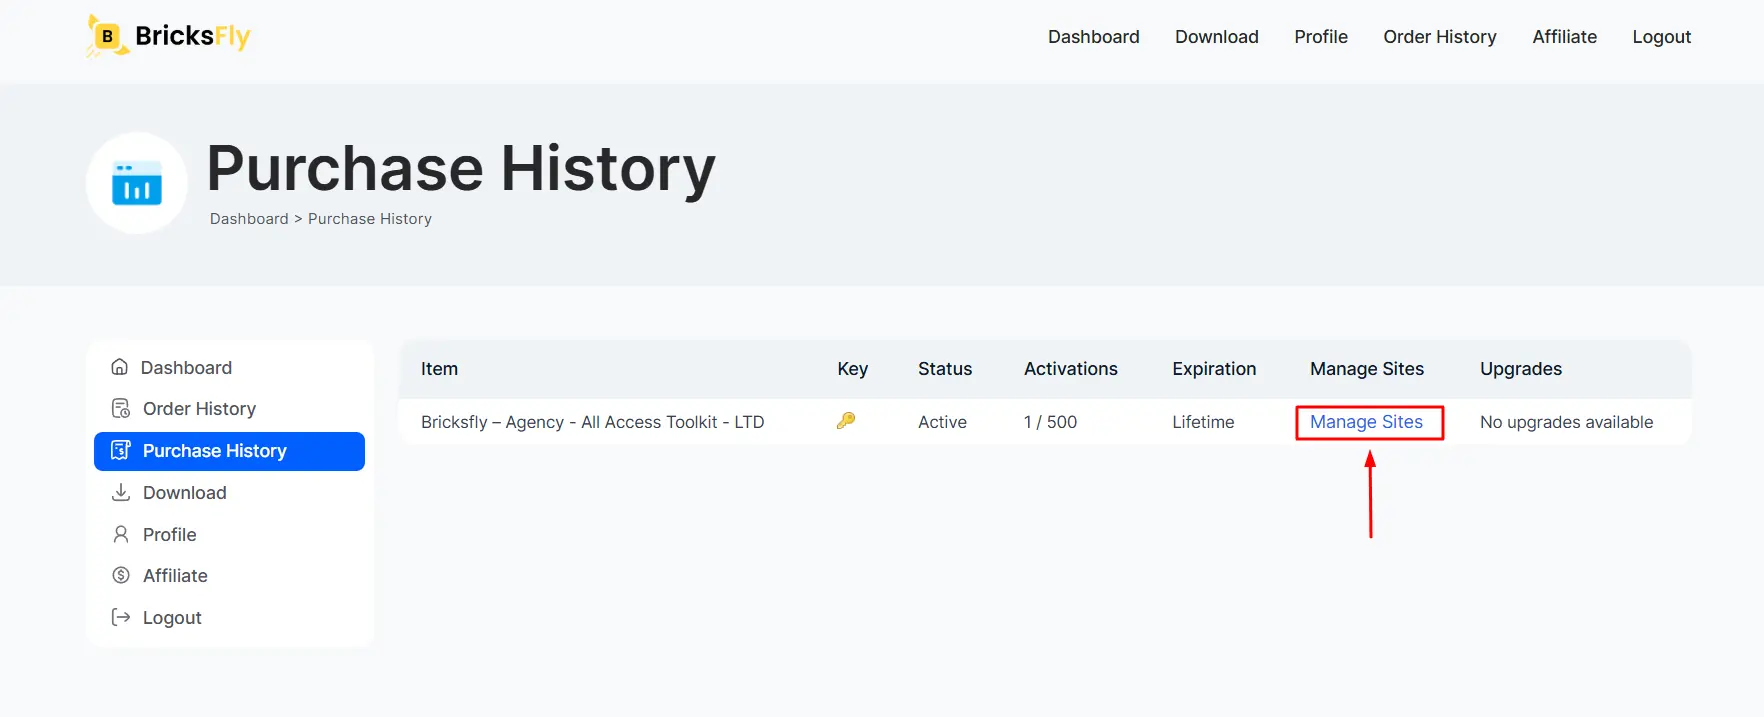Click the Purchase History chart icon
The width and height of the screenshot is (1764, 717).
[x=137, y=183]
